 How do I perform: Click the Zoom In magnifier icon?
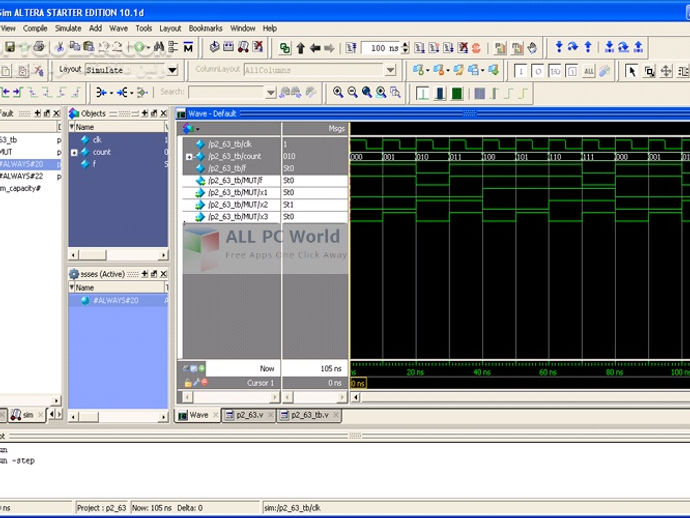point(338,92)
